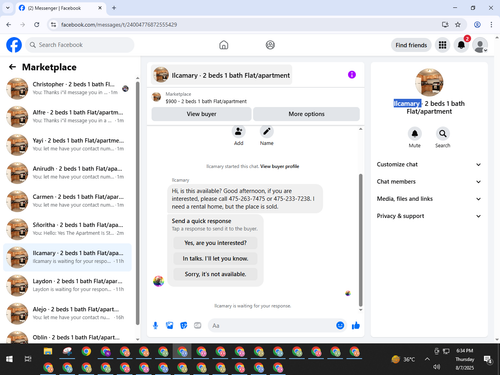Open the account profile avatar menu
Image resolution: width=500 pixels, height=375 pixels.
pos(480,45)
